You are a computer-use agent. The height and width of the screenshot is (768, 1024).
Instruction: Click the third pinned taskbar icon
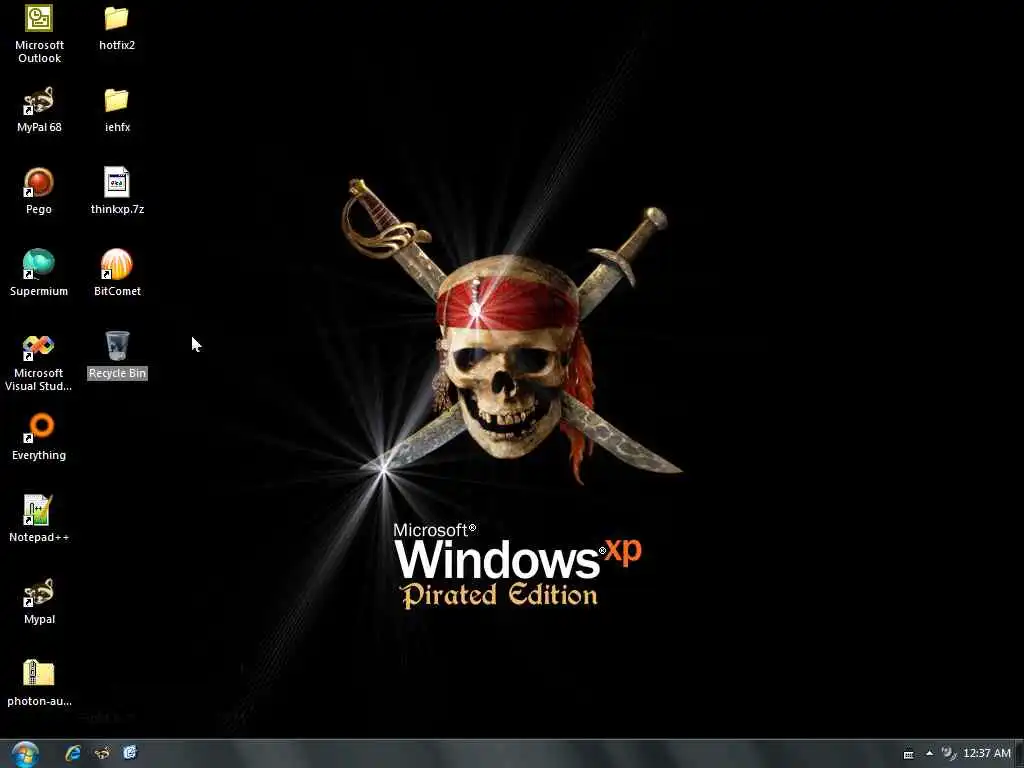(130, 753)
